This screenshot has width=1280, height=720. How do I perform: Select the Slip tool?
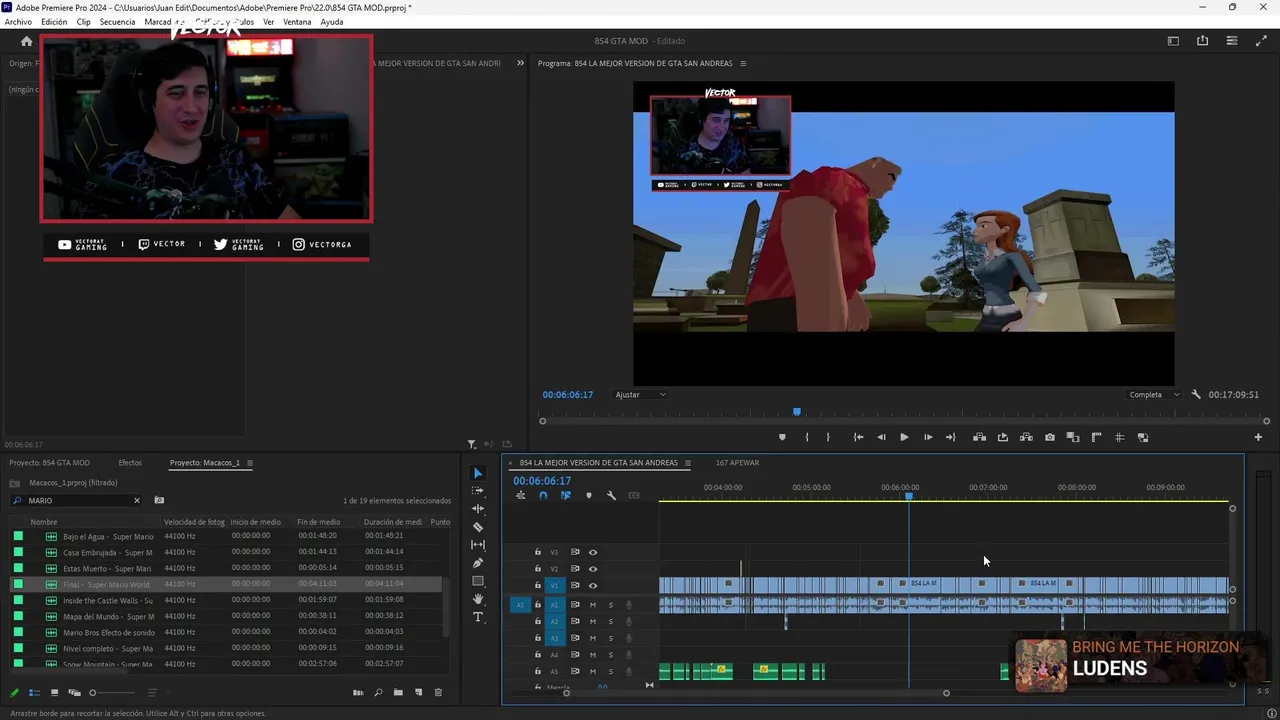[478, 545]
